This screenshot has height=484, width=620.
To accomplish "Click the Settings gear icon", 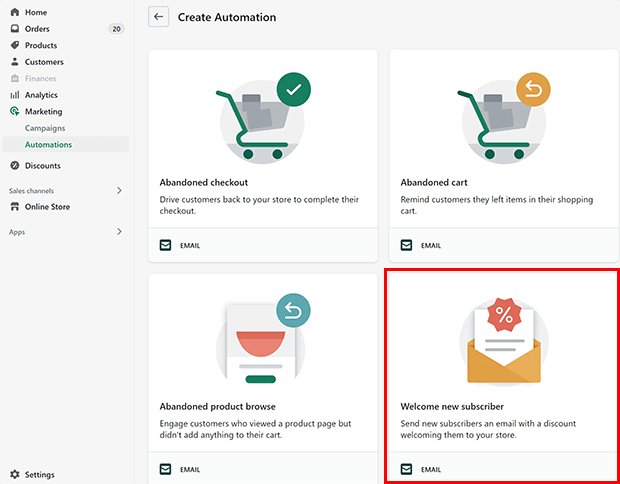I will [15, 475].
